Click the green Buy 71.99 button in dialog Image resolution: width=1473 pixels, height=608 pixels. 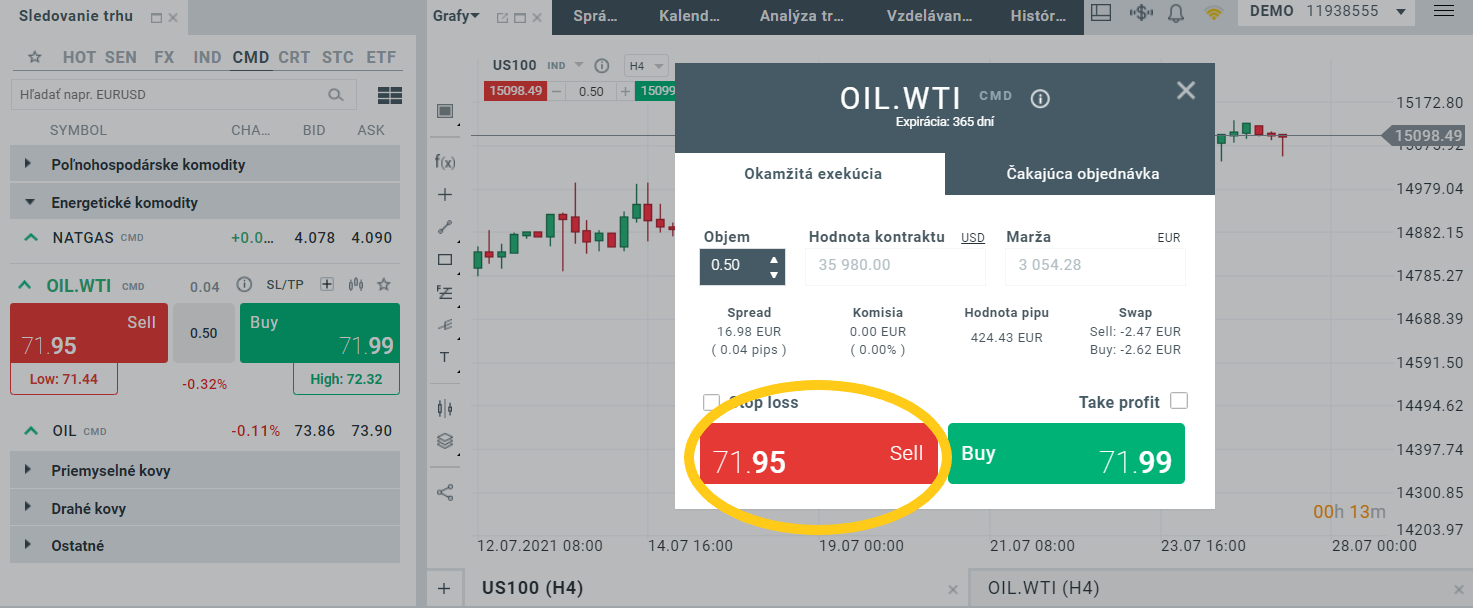pos(1066,454)
